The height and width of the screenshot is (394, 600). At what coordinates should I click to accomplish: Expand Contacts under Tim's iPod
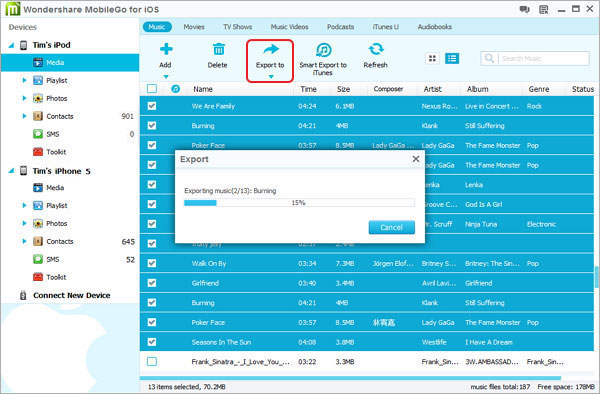pyautogui.click(x=24, y=116)
